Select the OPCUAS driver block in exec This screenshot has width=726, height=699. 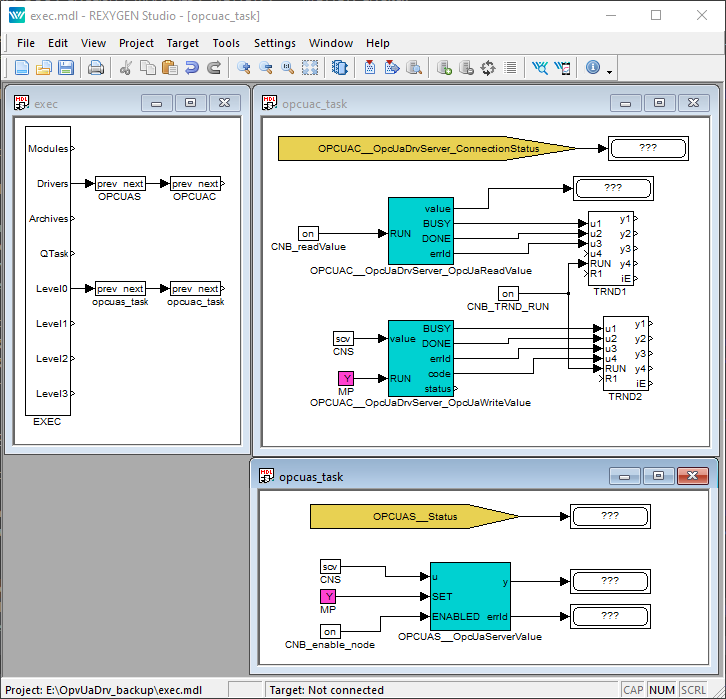pyautogui.click(x=120, y=184)
